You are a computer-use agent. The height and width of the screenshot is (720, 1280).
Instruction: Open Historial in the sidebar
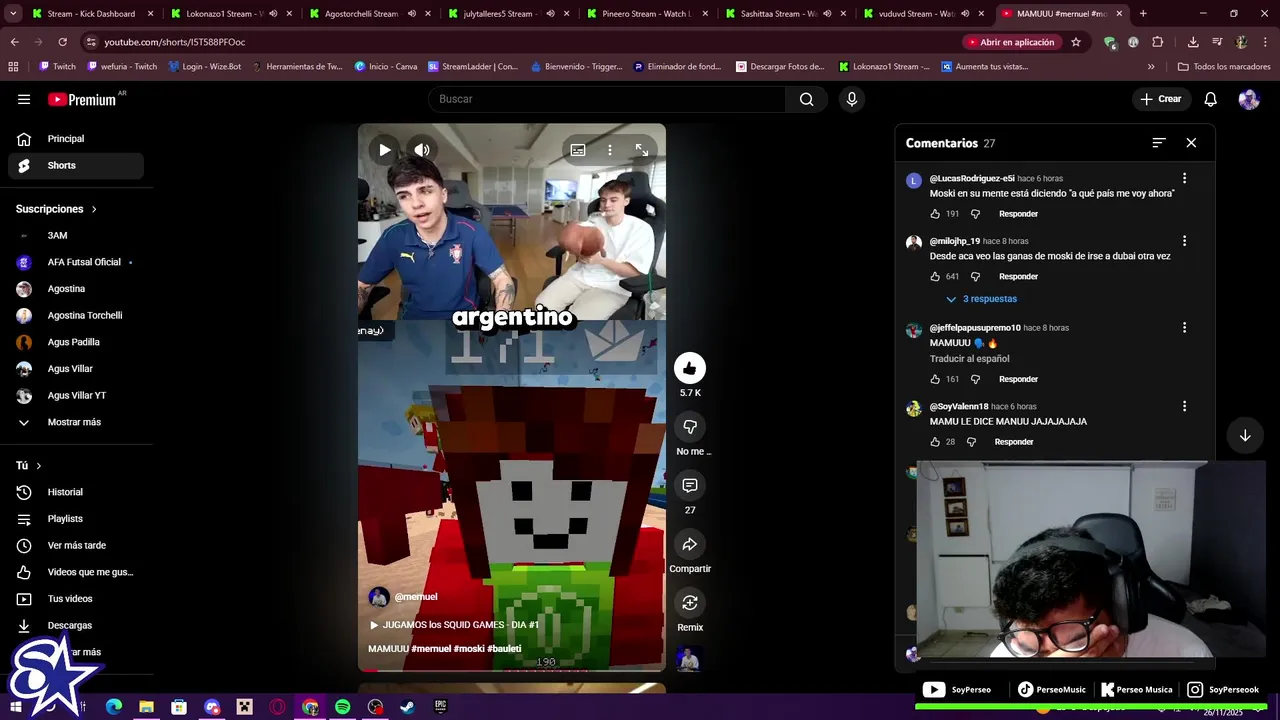[76, 492]
